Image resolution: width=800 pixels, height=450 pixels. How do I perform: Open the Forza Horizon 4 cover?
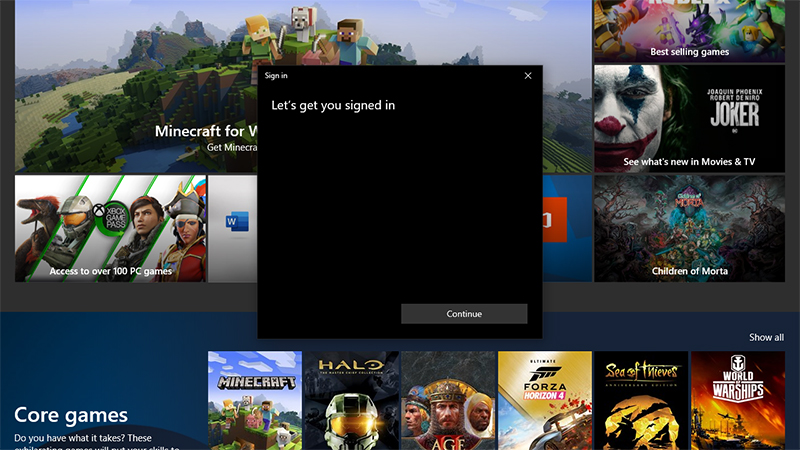(x=545, y=401)
